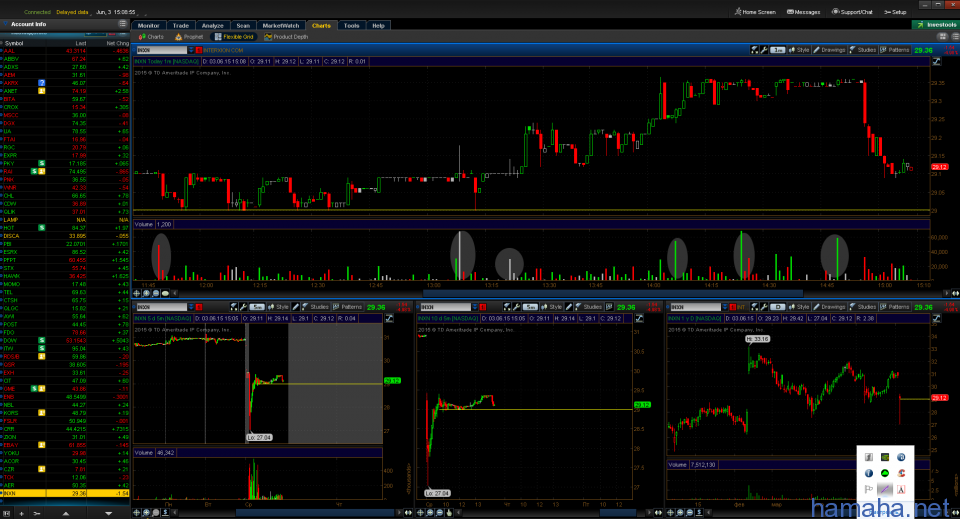This screenshot has width=960, height=519.
Task: Click the bottom-middle chart wrench icon
Action: pyautogui.click(x=516, y=307)
